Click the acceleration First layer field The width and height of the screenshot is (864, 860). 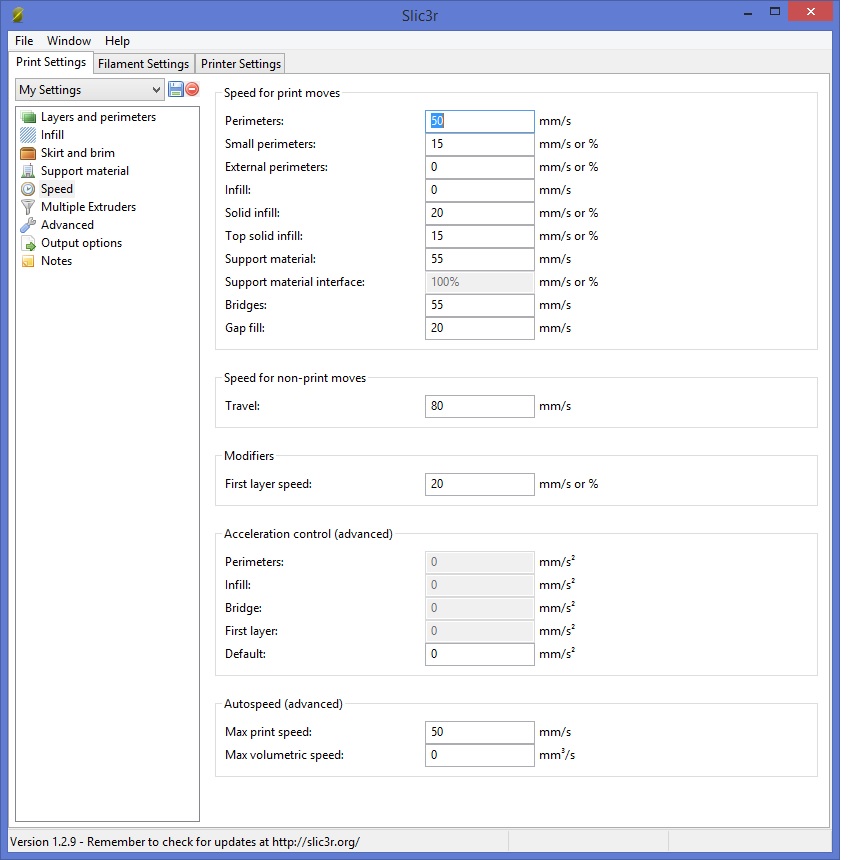click(x=479, y=631)
